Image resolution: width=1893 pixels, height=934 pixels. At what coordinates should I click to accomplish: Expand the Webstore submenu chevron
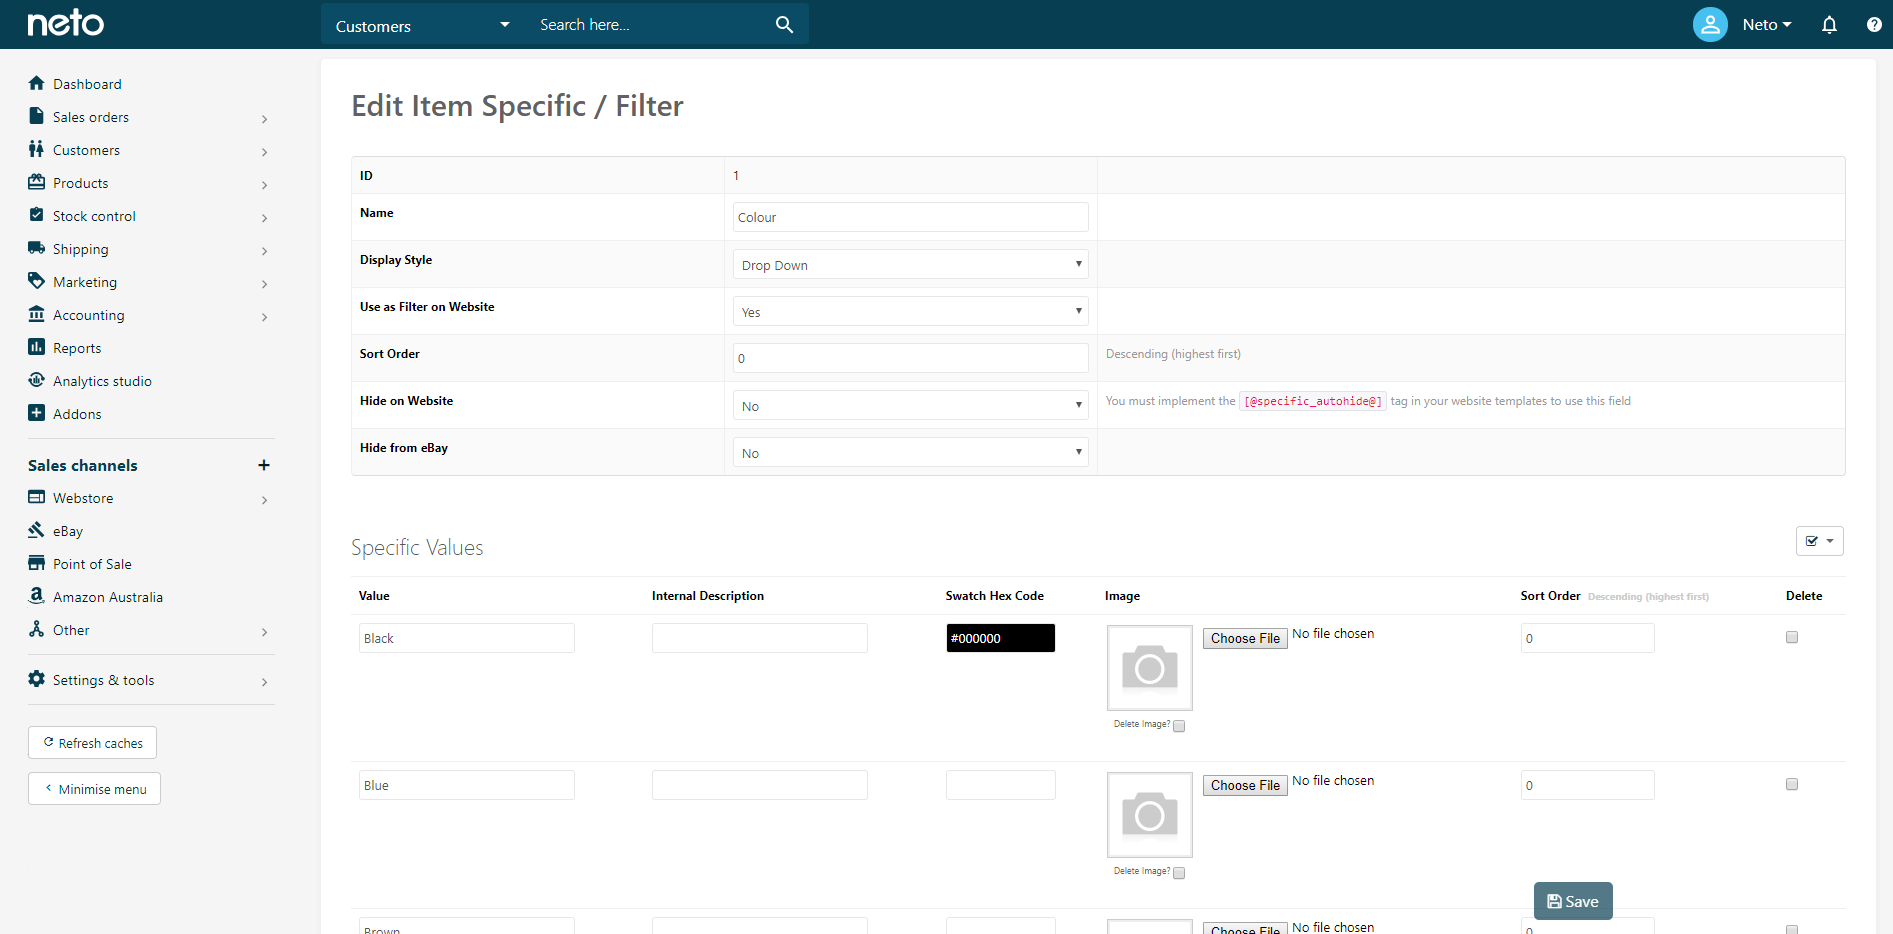[264, 500]
